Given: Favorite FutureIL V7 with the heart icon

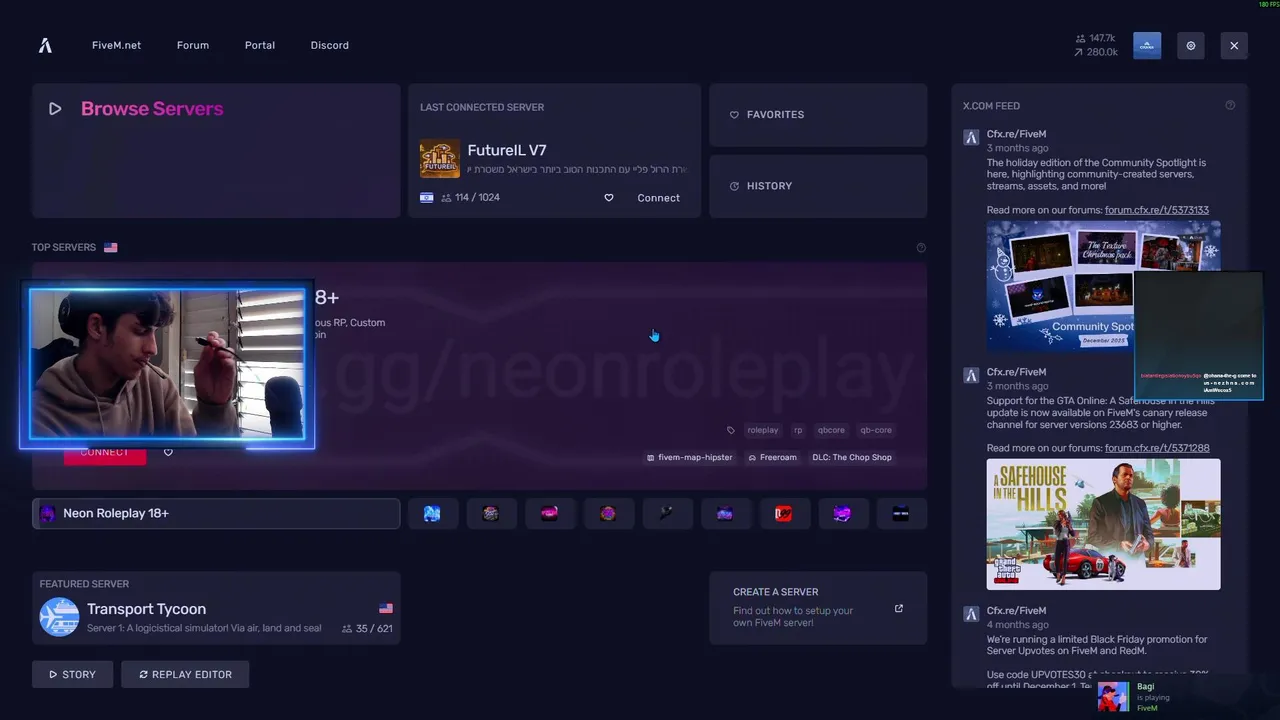Looking at the screenshot, I should pos(609,198).
